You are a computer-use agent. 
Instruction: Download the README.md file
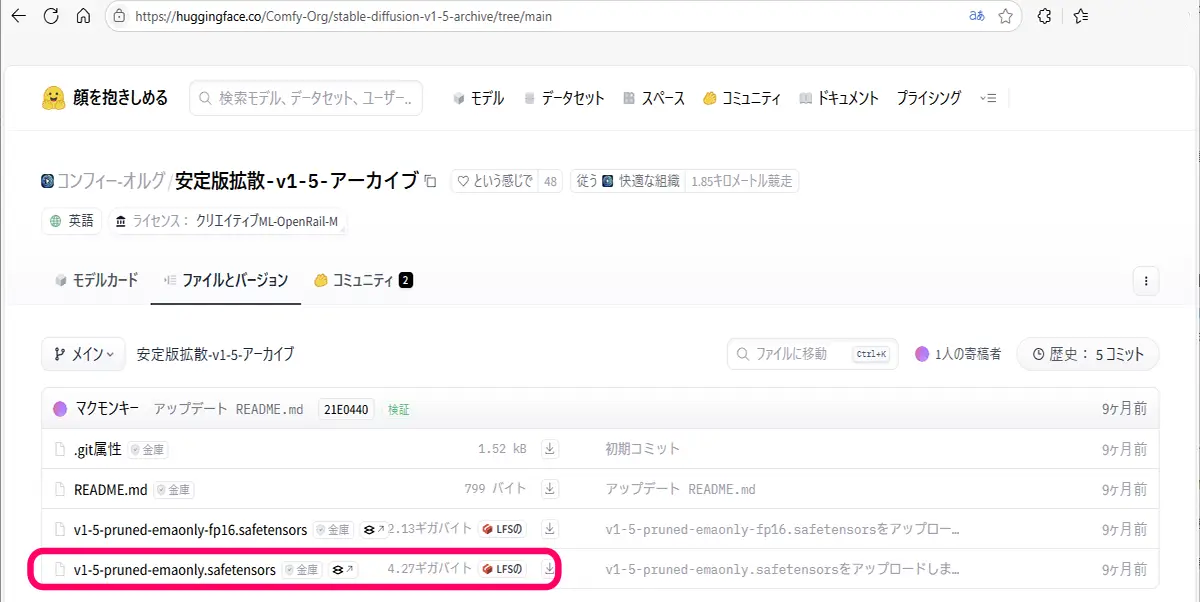coord(549,489)
